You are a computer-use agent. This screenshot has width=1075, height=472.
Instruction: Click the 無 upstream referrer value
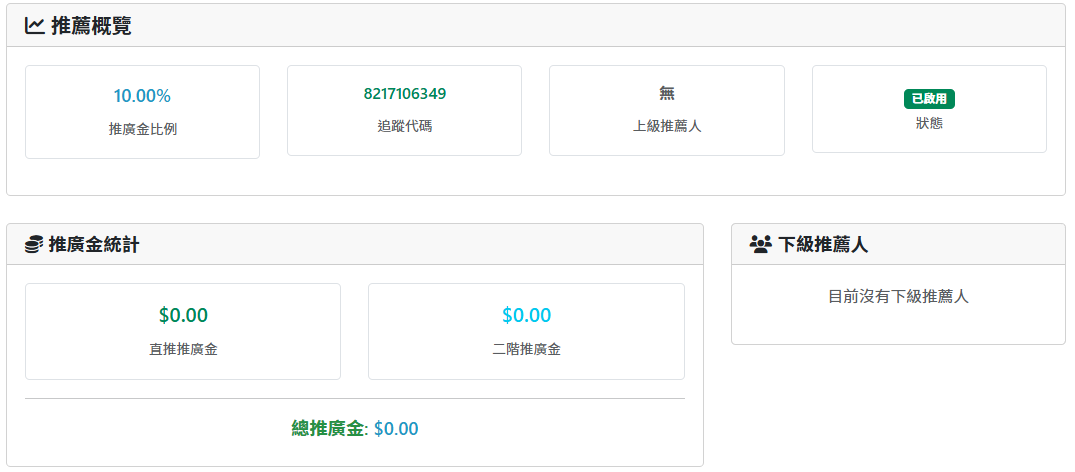coord(666,94)
